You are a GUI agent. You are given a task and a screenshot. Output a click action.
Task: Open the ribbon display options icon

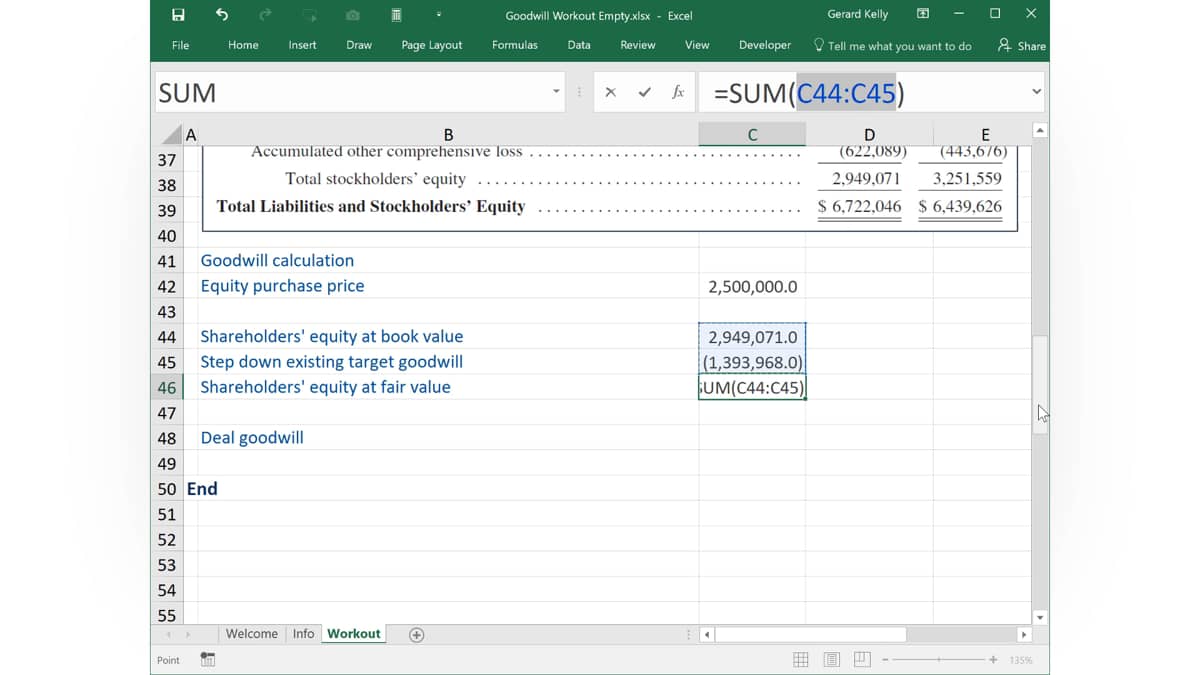[923, 14]
